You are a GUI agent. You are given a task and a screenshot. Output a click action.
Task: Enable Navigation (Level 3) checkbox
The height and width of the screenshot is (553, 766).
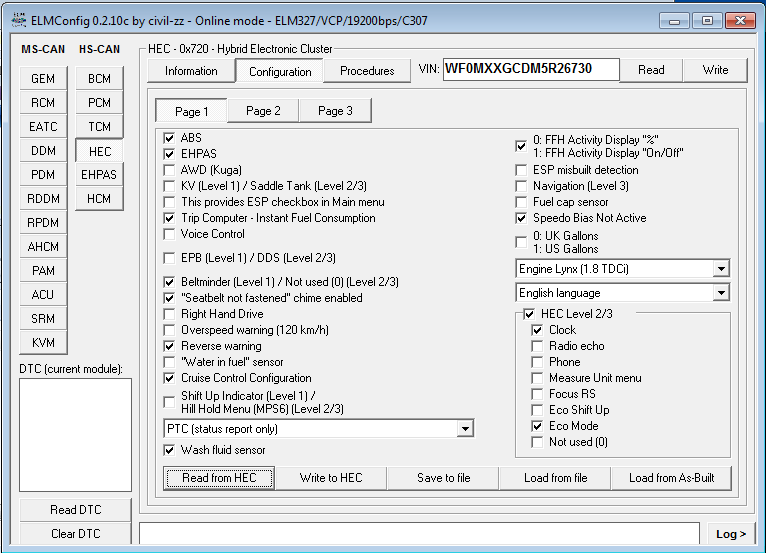click(x=522, y=186)
